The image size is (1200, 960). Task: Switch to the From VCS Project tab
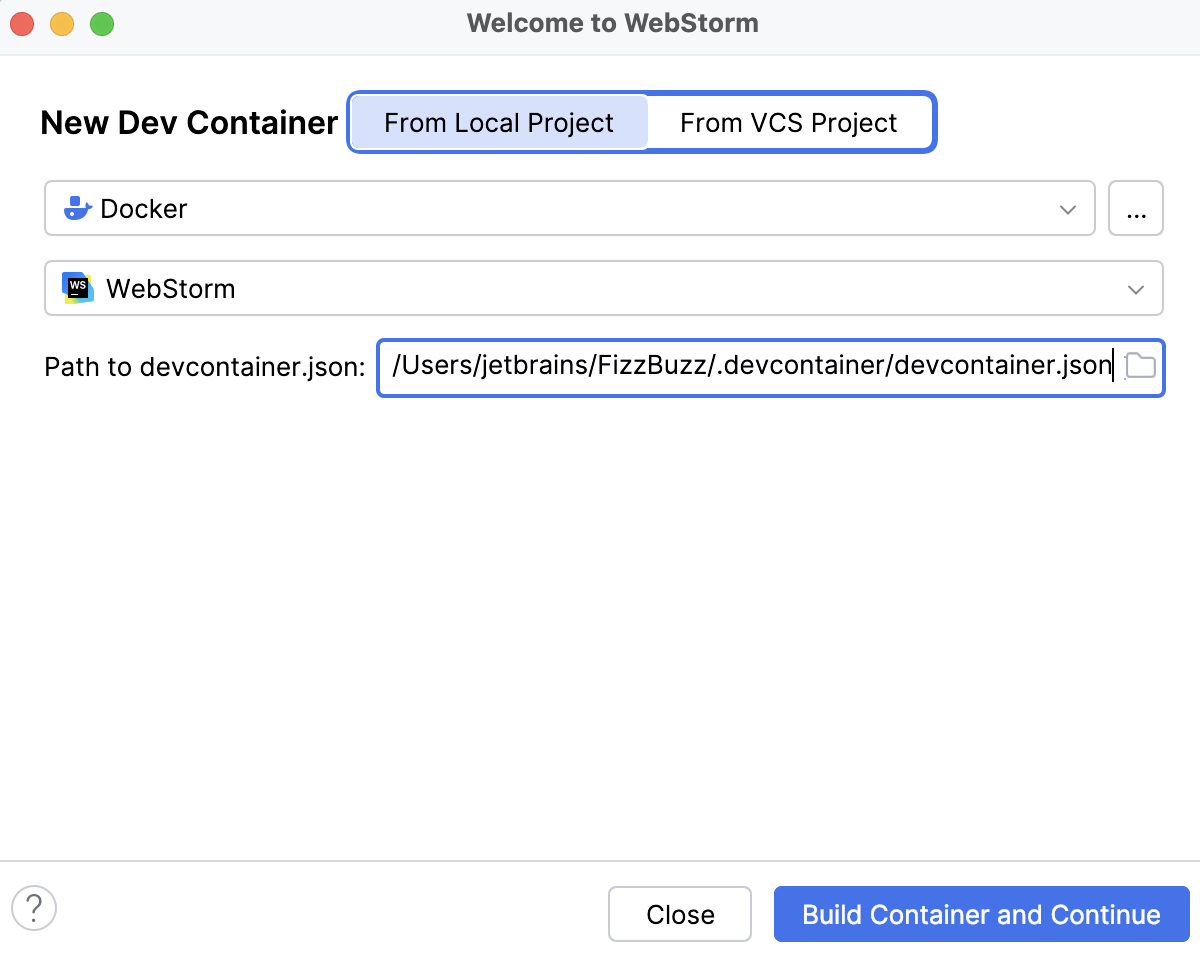788,122
